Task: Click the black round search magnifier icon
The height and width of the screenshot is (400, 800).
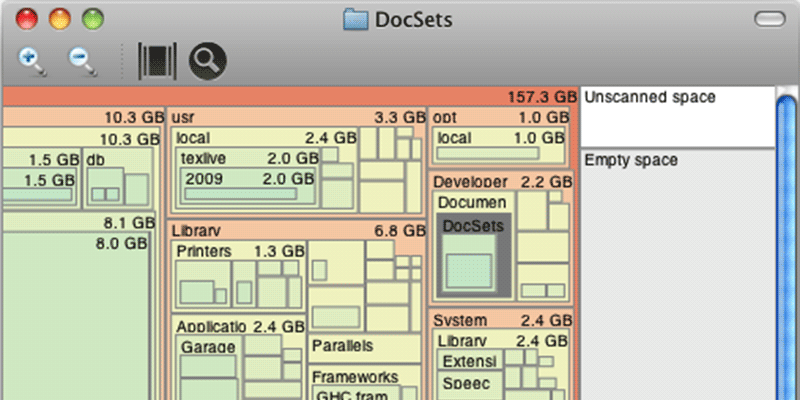Action: [208, 61]
